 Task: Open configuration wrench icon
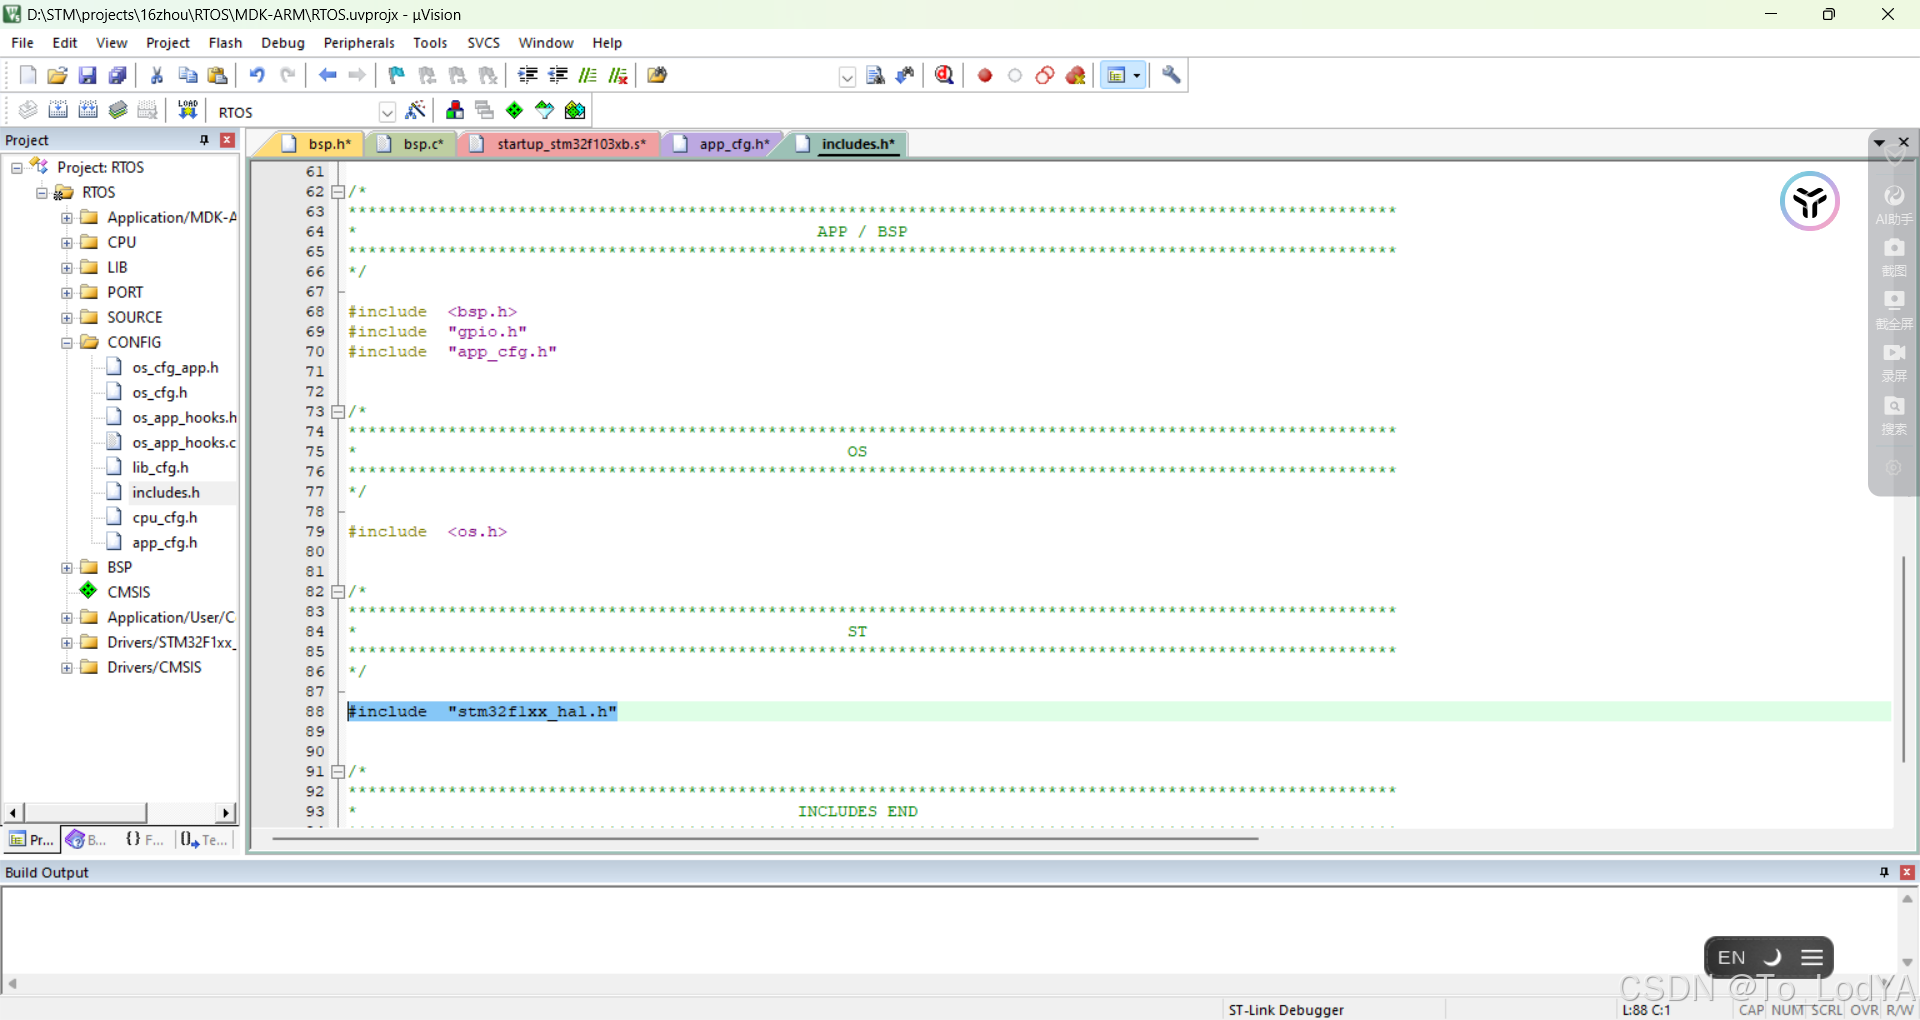[x=1171, y=75]
